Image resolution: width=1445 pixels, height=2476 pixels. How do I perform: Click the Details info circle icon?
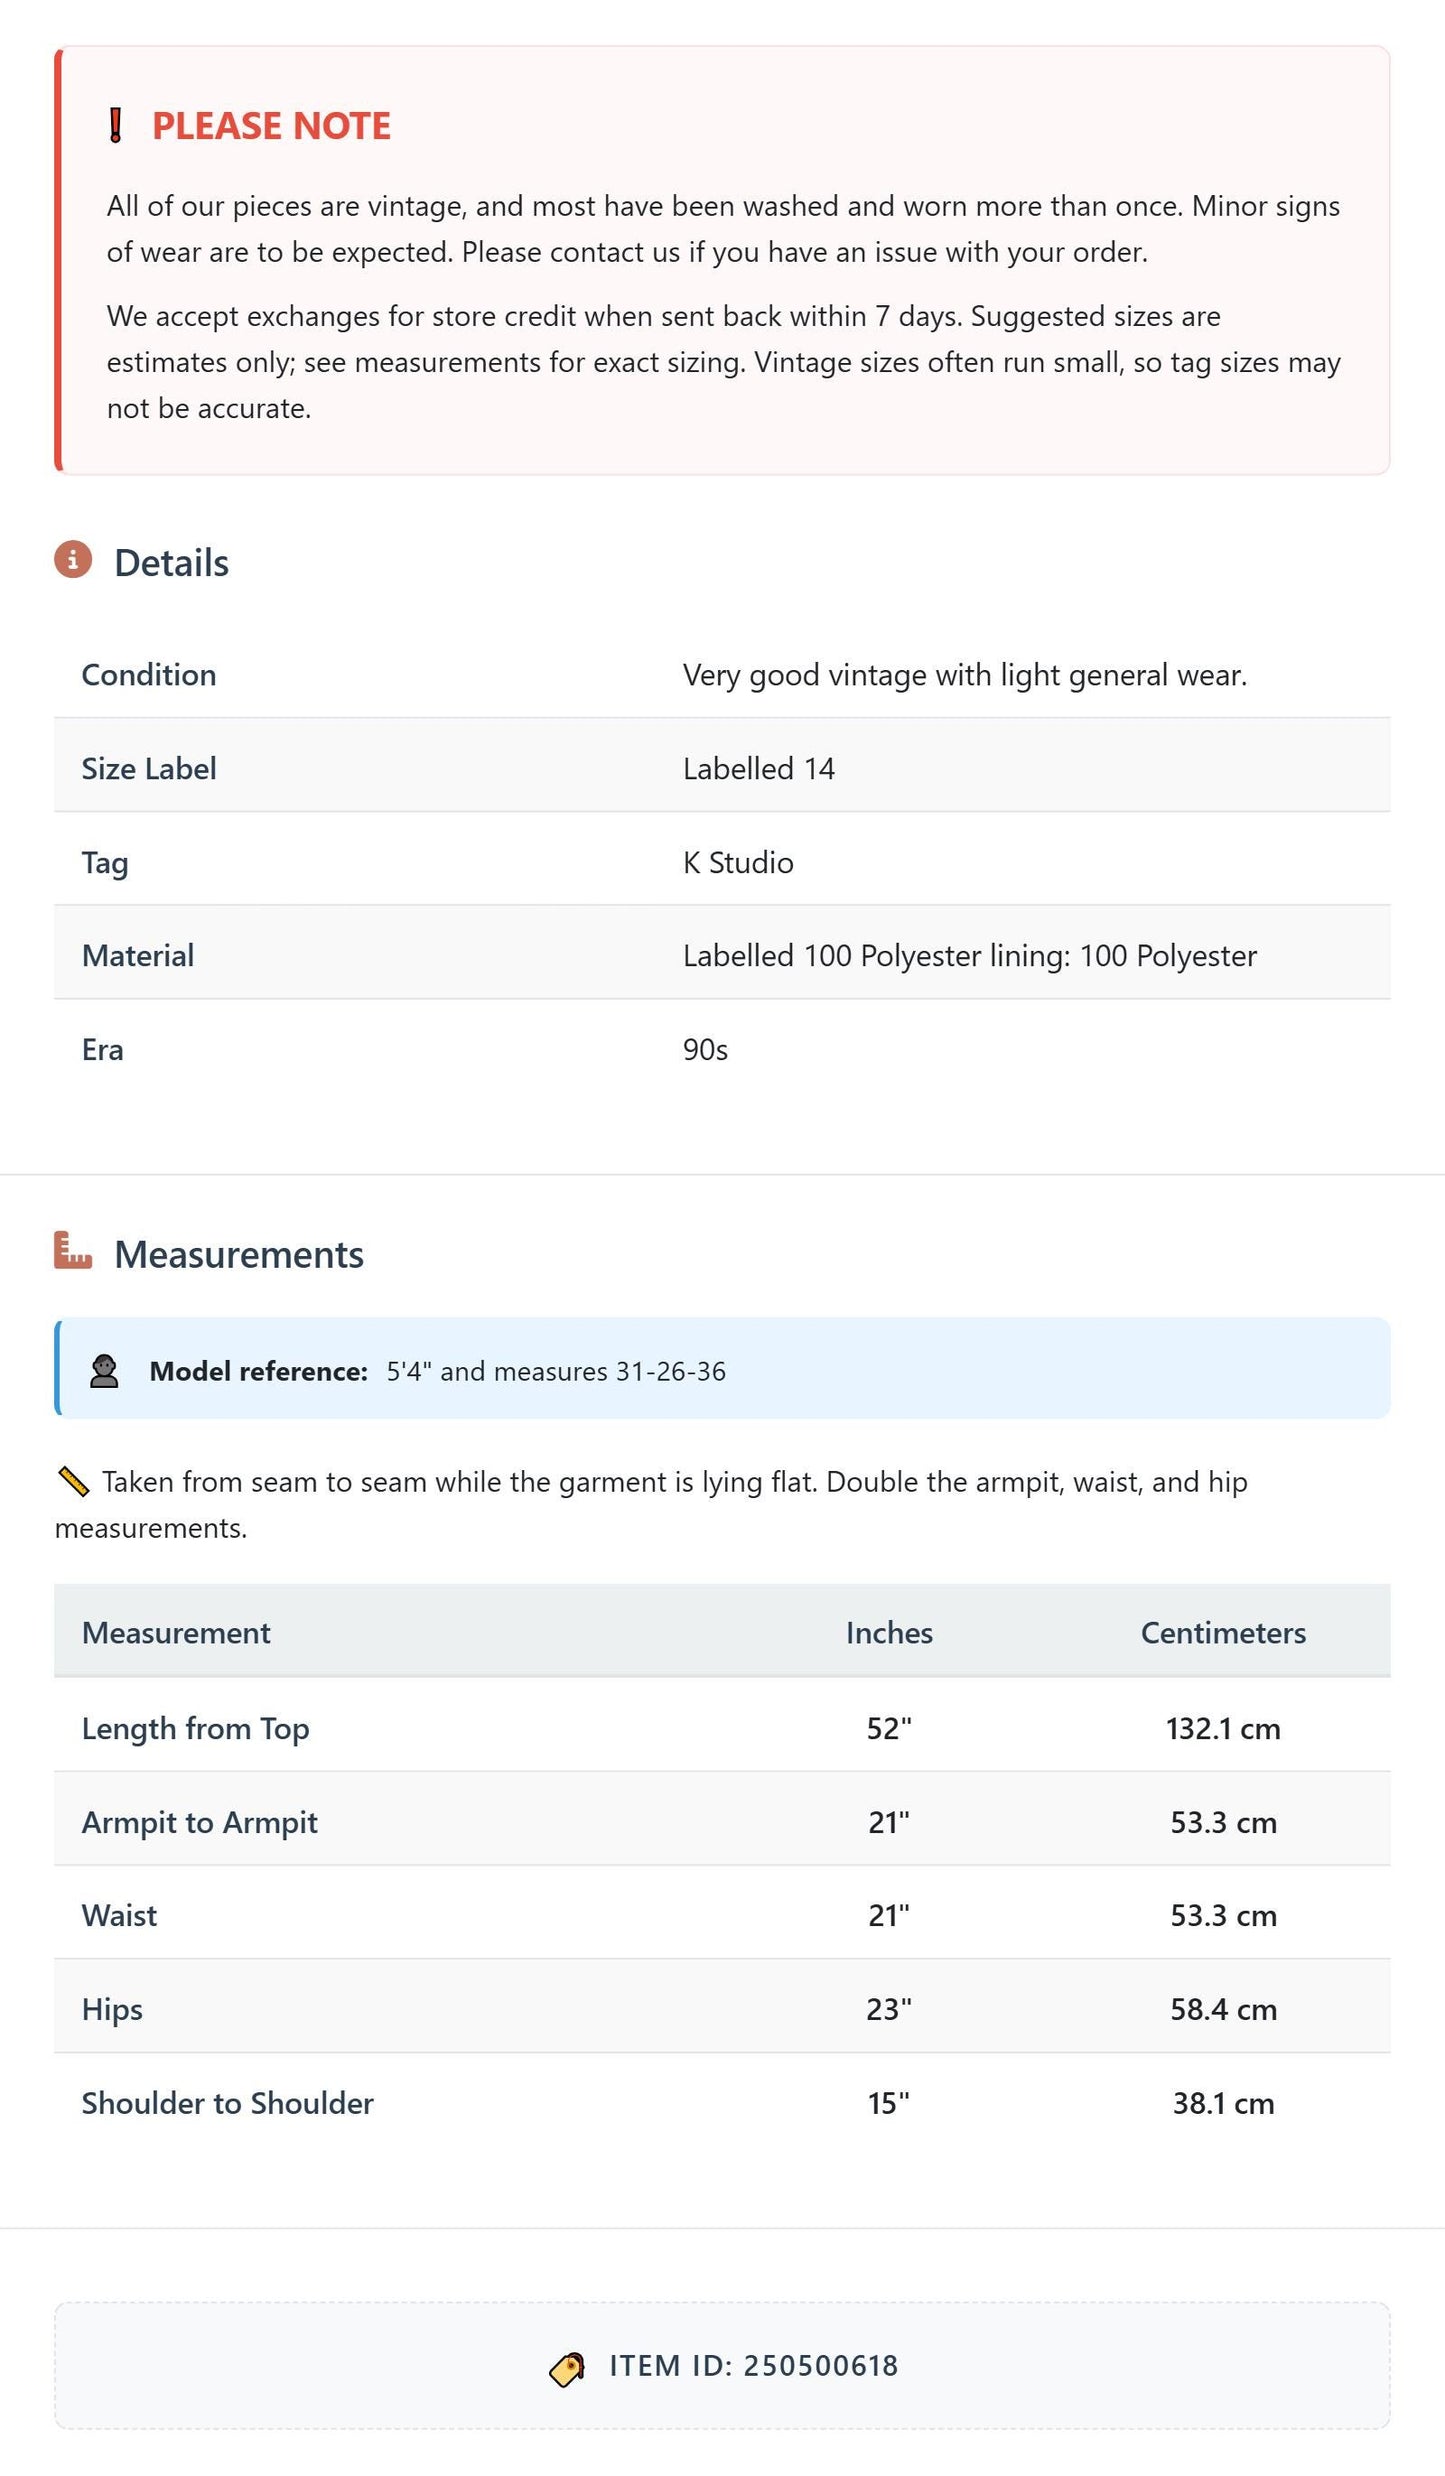tap(73, 560)
